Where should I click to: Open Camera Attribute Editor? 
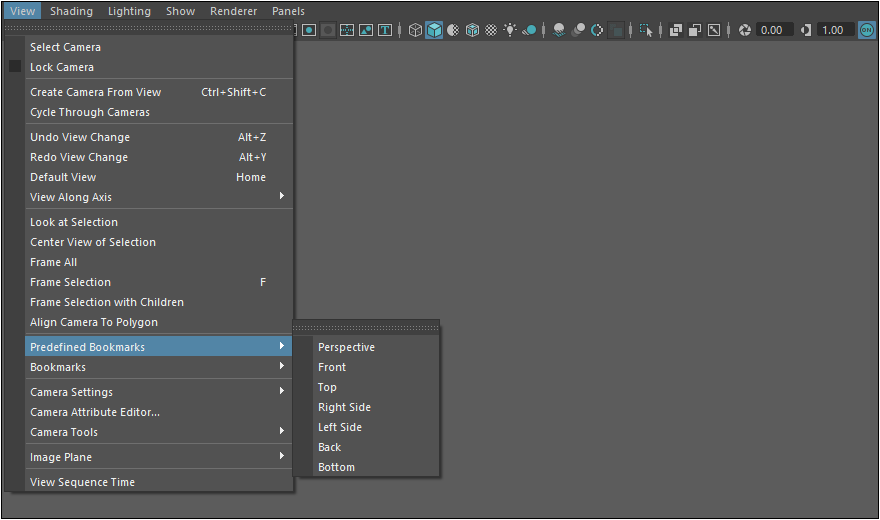[95, 412]
